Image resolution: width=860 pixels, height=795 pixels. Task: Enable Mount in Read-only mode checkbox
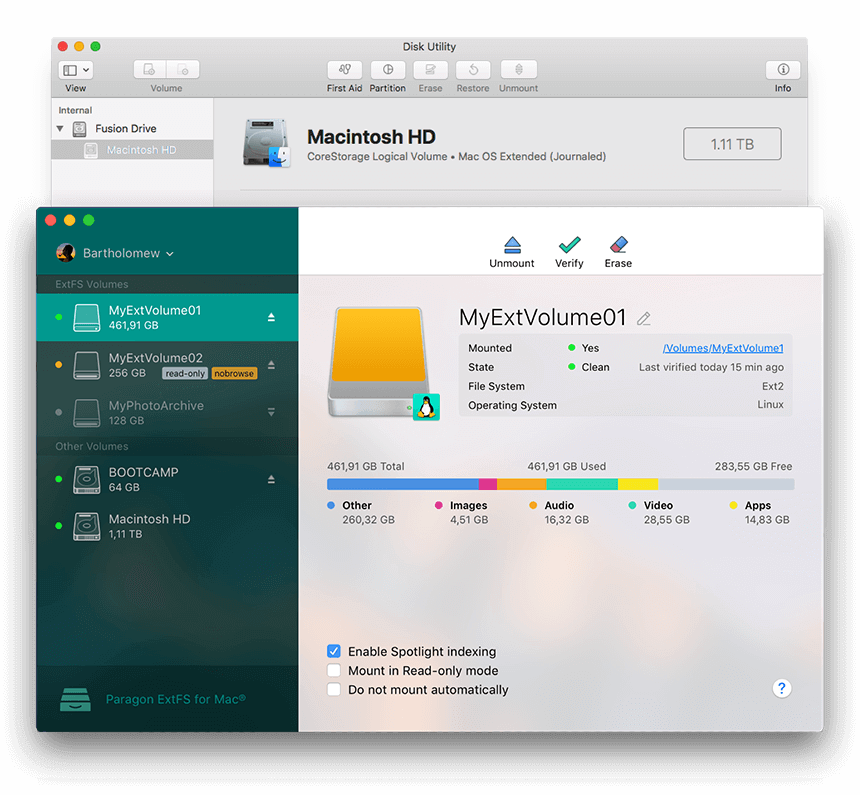coord(334,671)
